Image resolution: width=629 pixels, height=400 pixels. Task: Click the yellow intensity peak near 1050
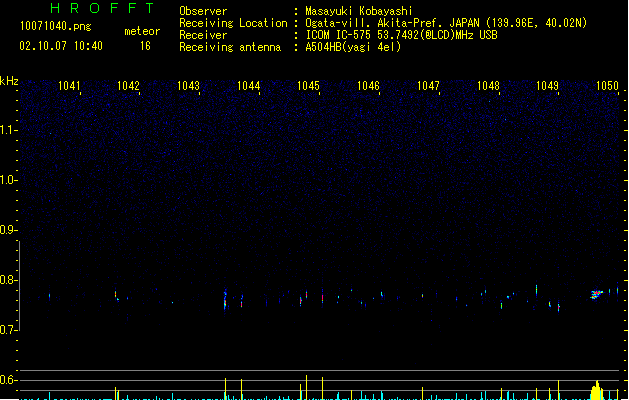pos(597,390)
